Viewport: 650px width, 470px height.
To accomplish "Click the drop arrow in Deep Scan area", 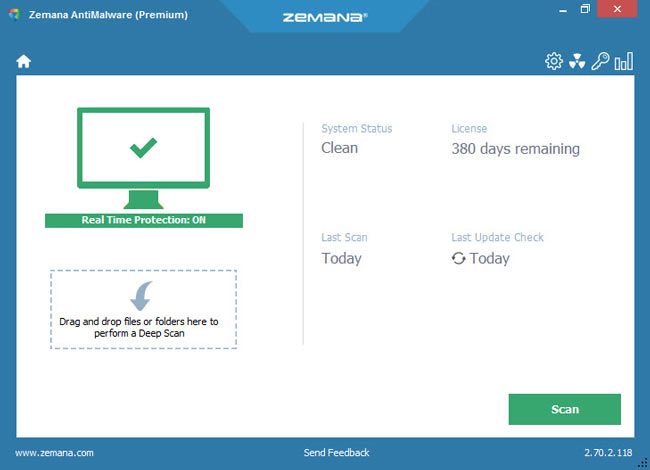I will pos(141,296).
